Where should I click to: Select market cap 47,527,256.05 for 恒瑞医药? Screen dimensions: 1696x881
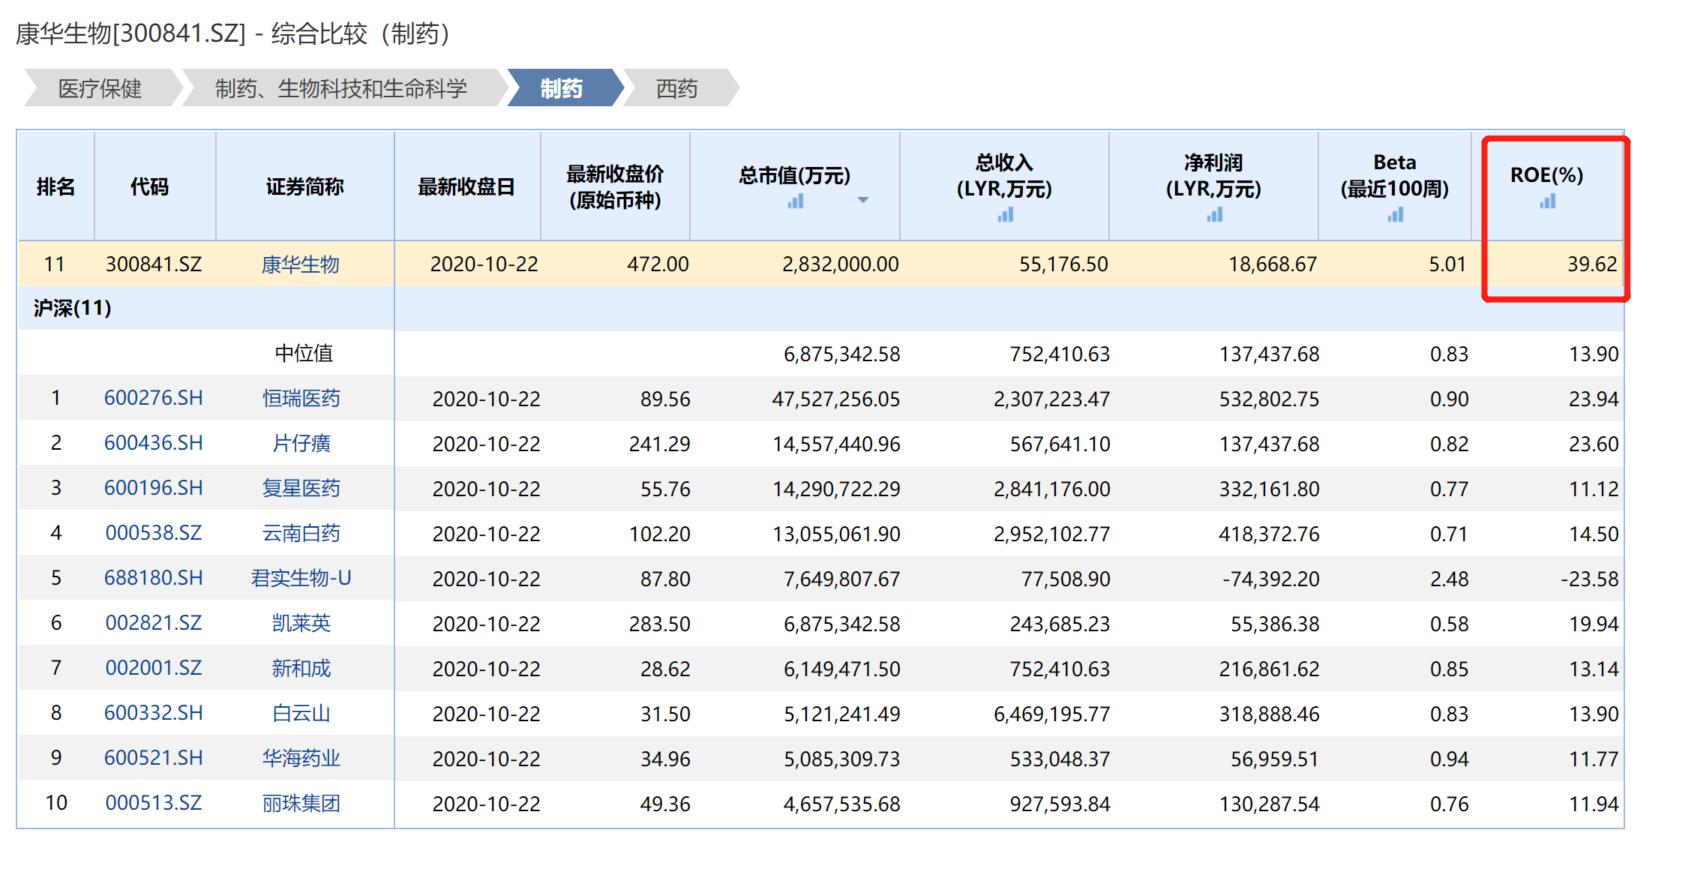pos(836,398)
